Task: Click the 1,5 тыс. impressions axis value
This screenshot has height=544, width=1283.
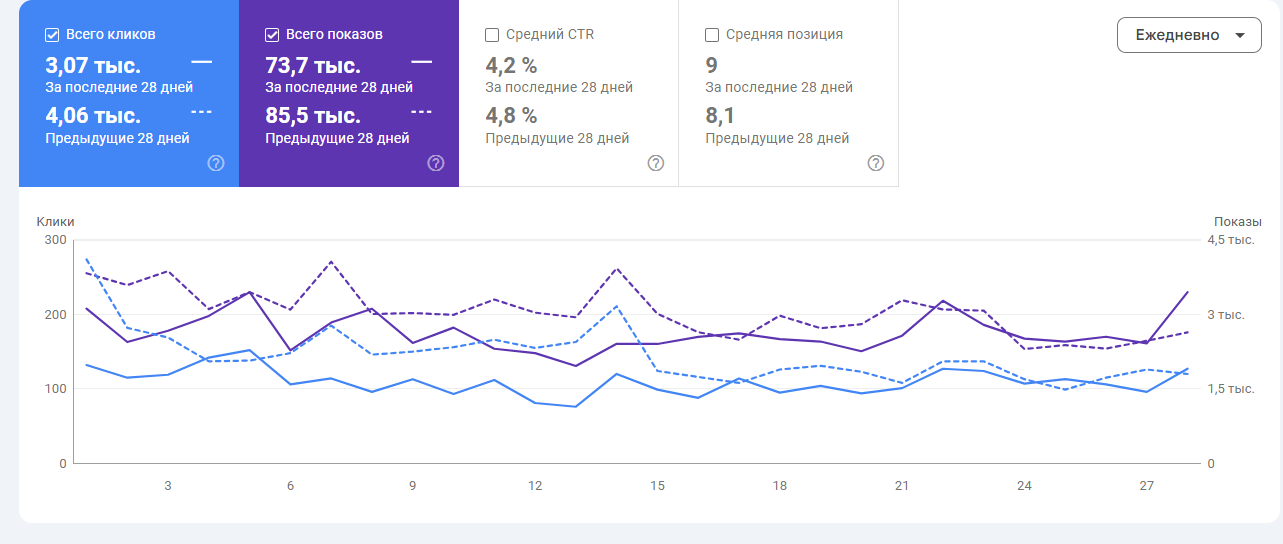Action: (x=1230, y=389)
